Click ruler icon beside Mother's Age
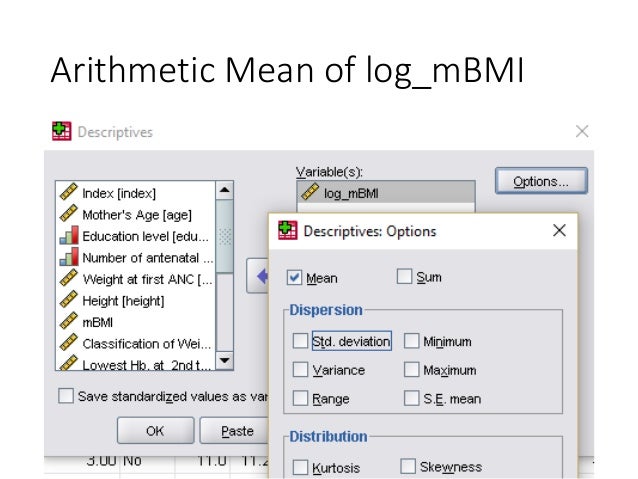Image resolution: width=638 pixels, height=479 pixels. (68, 214)
